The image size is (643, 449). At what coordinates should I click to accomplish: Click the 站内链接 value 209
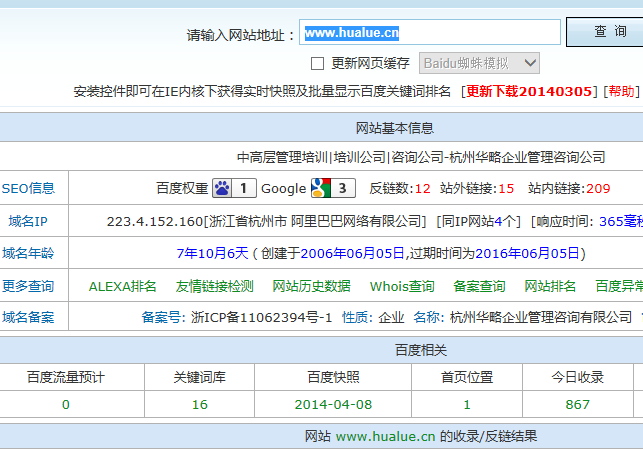pyautogui.click(x=598, y=189)
